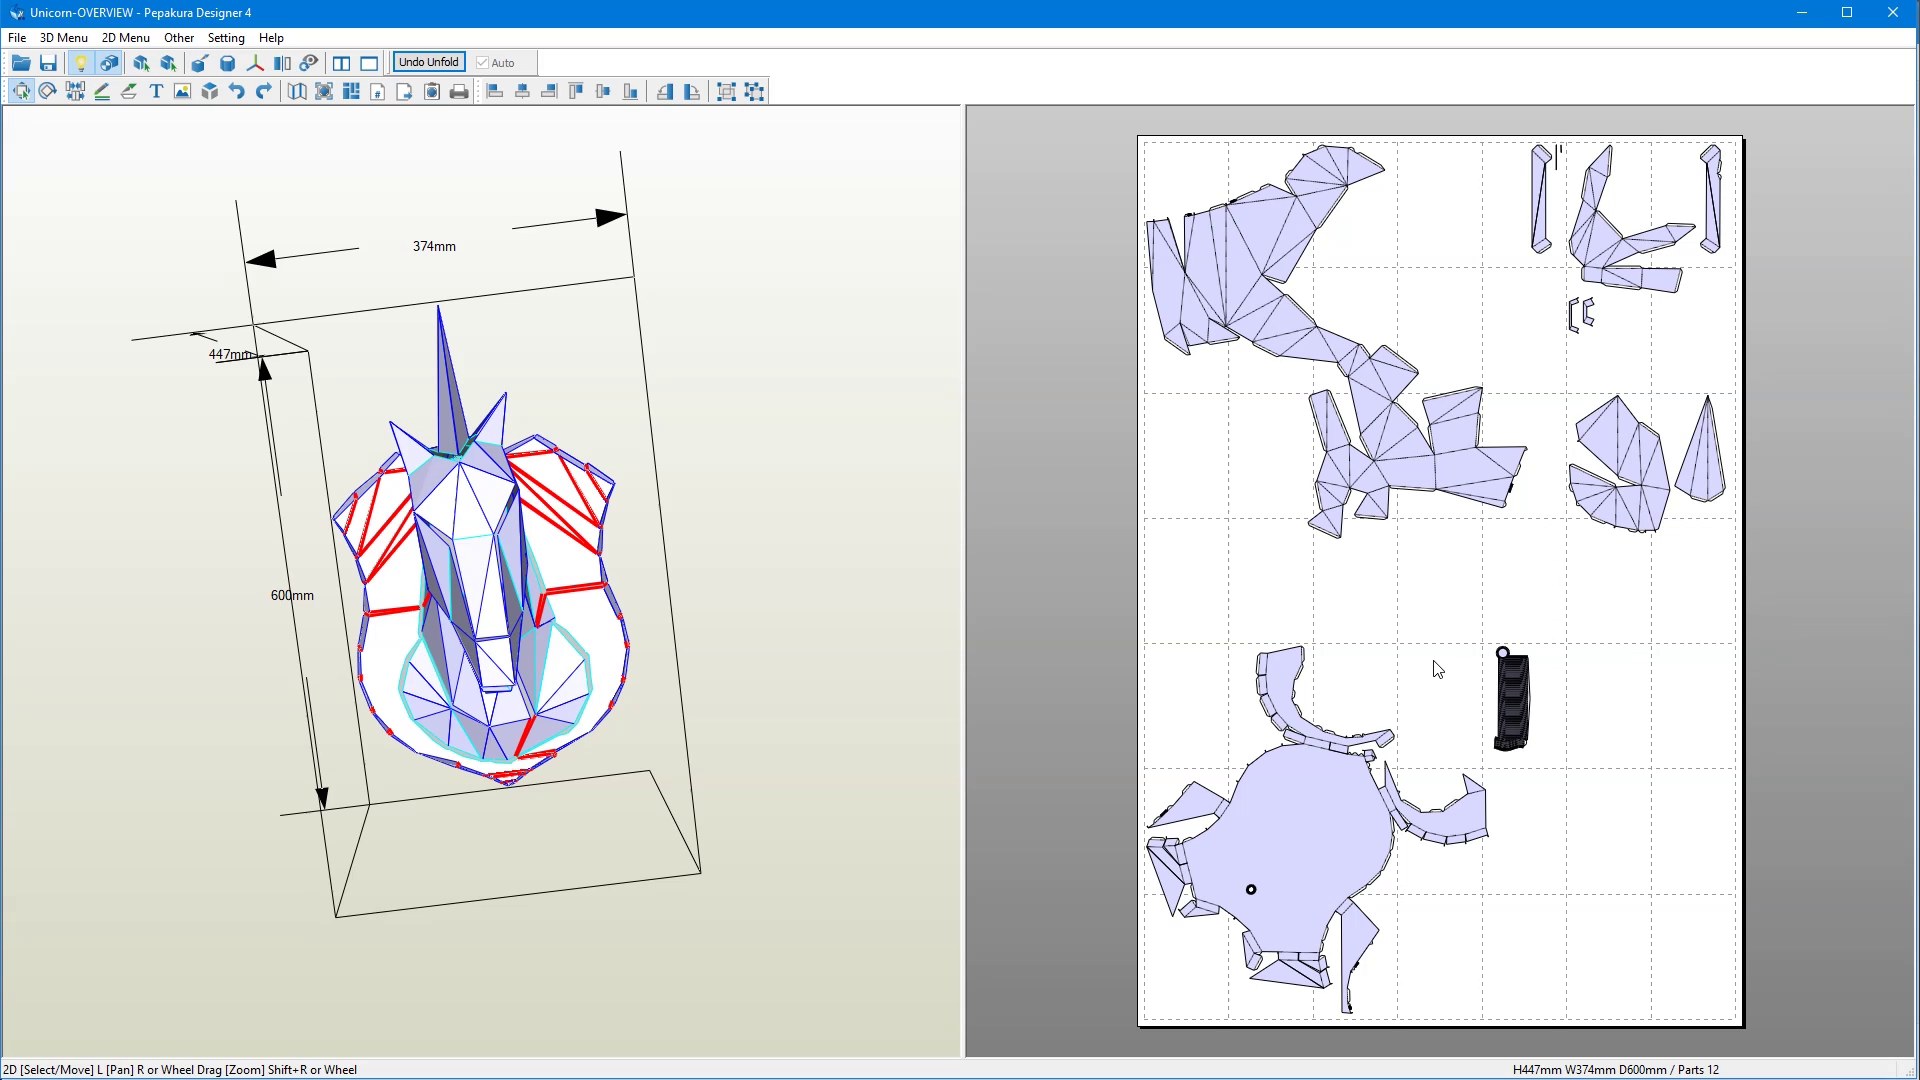
Task: Open the 2D Menu
Action: 126,37
